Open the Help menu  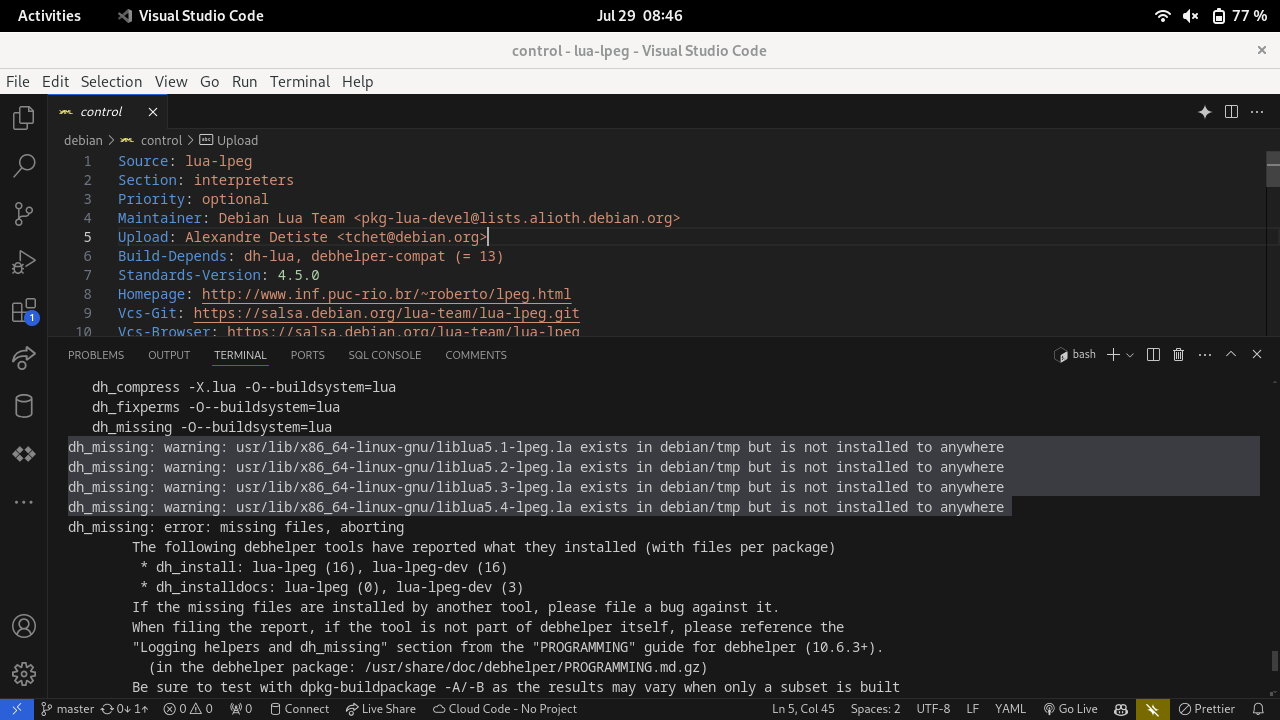pyautogui.click(x=357, y=82)
